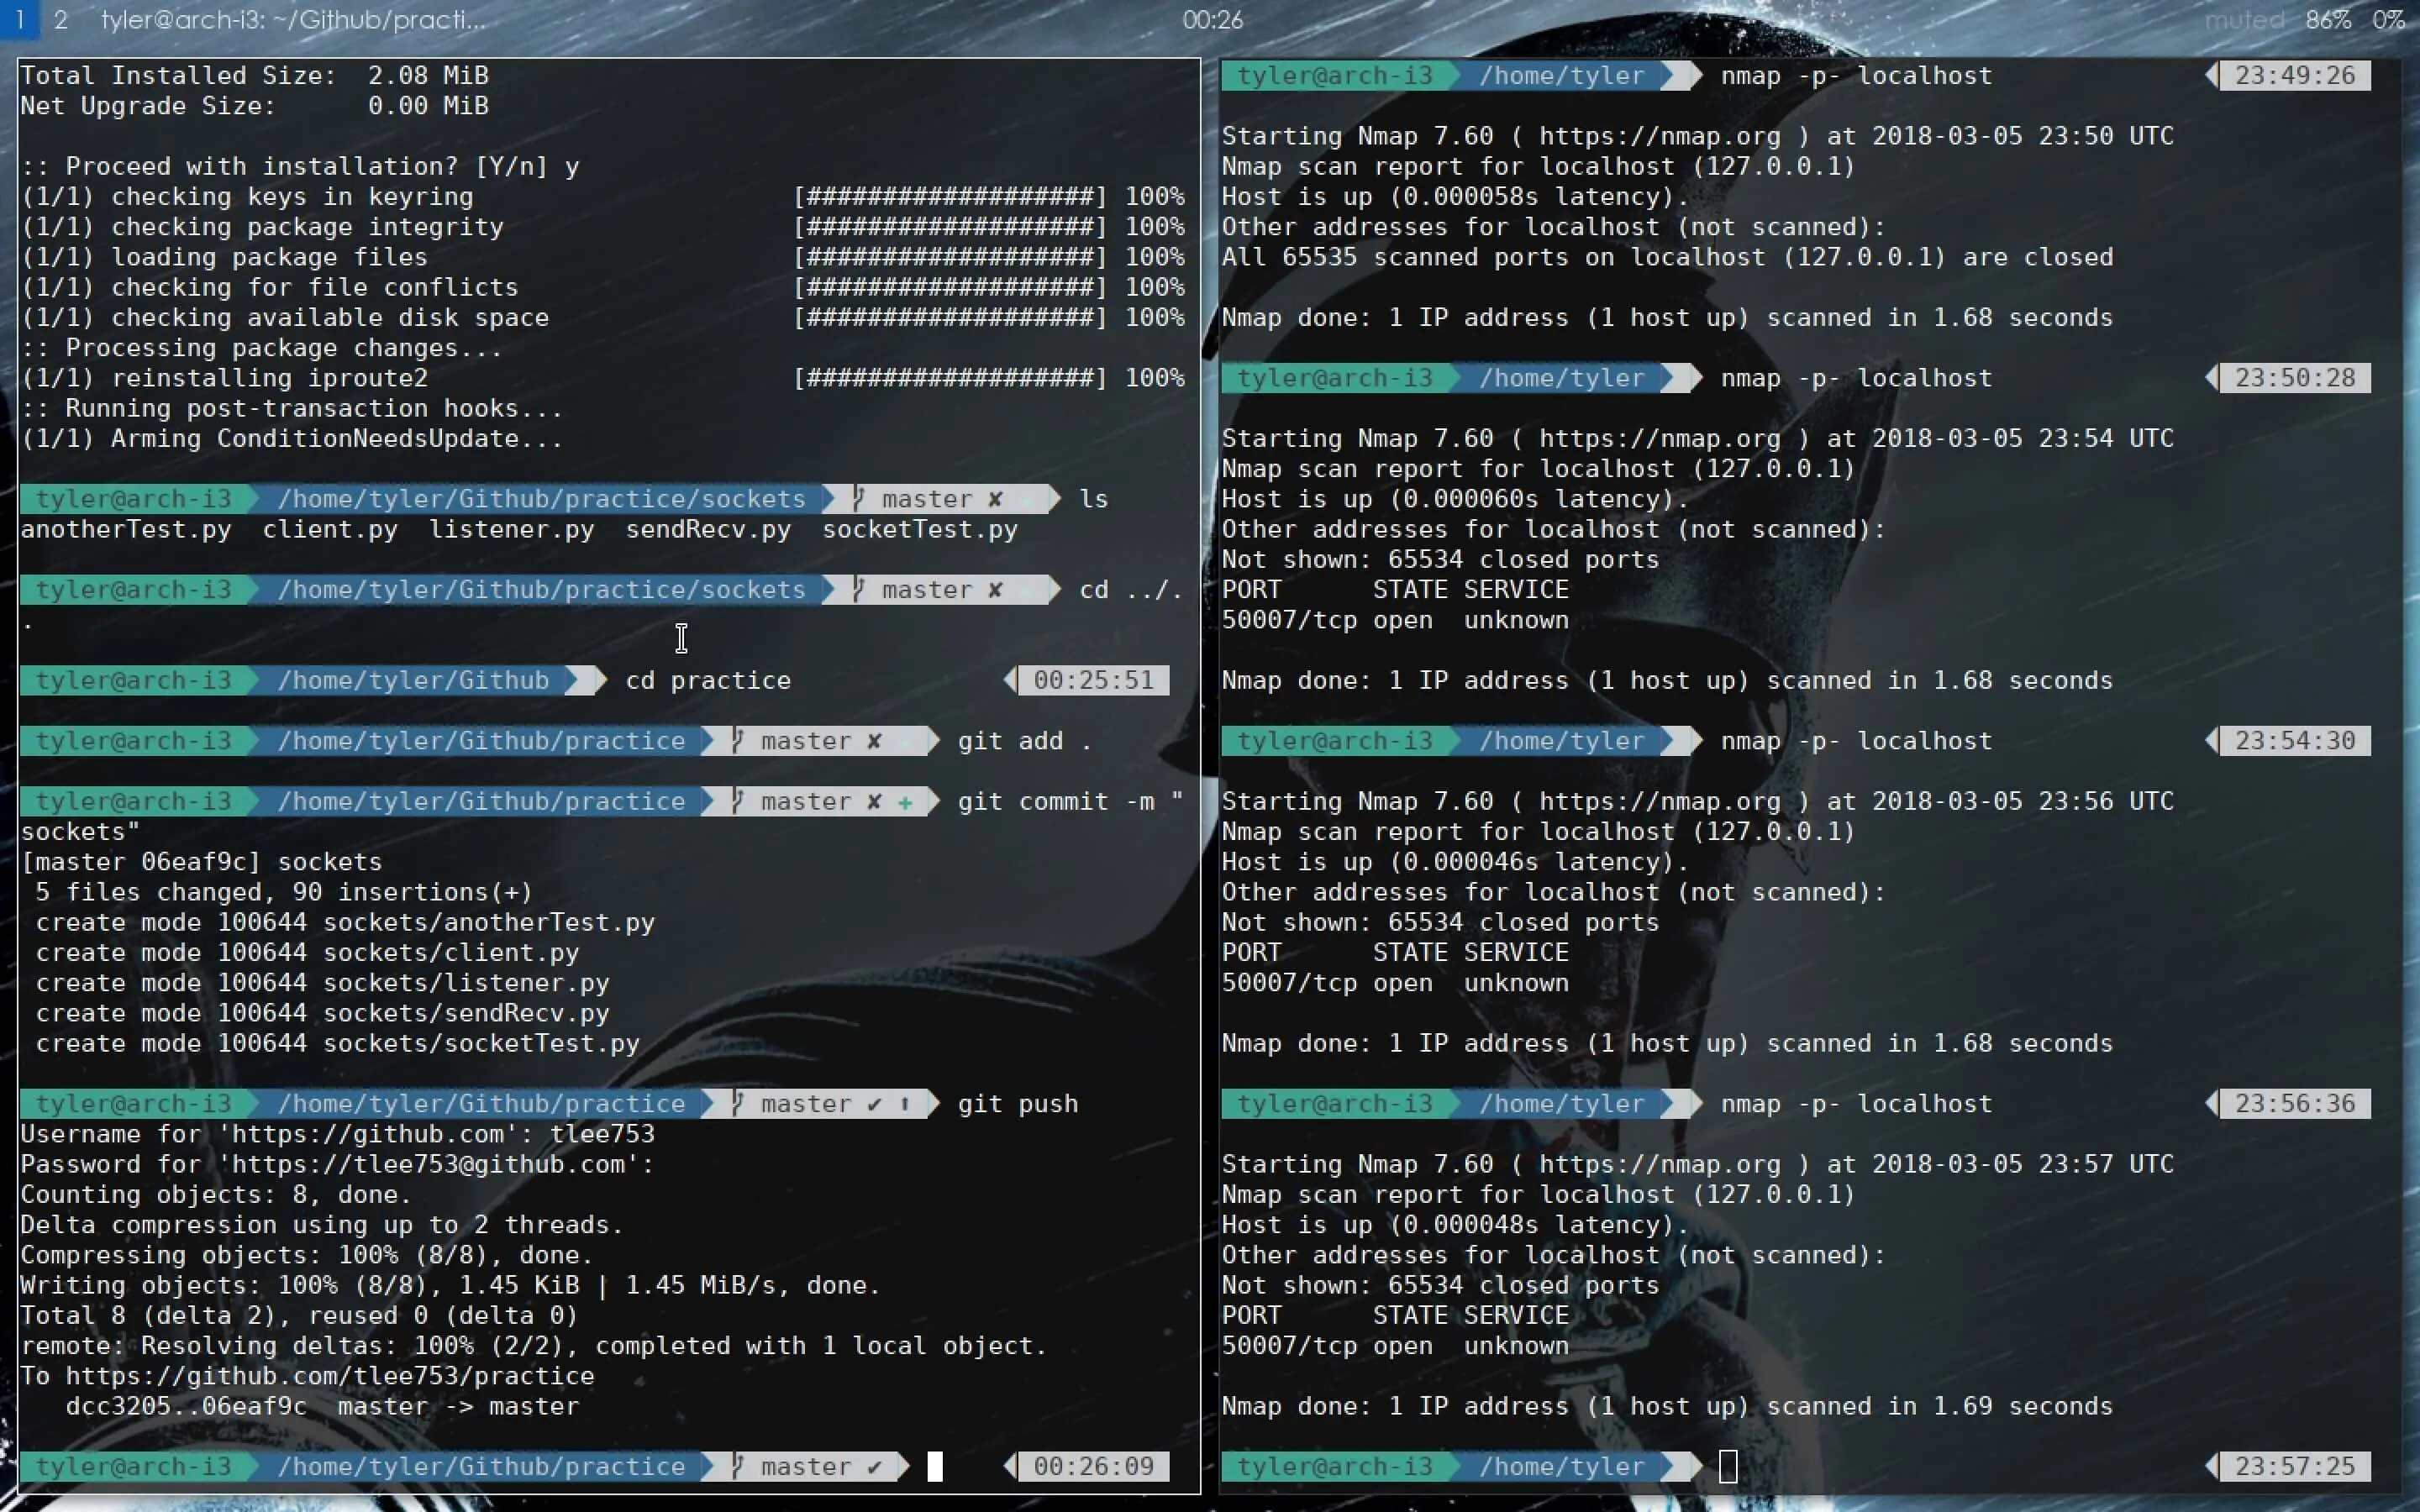Click the 23:57:25 timestamp in right terminal
The height and width of the screenshot is (1512, 2420).
[x=2294, y=1466]
